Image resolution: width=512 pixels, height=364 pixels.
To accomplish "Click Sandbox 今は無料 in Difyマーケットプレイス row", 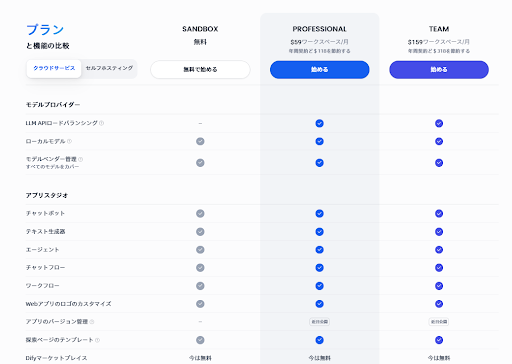I will [200, 358].
